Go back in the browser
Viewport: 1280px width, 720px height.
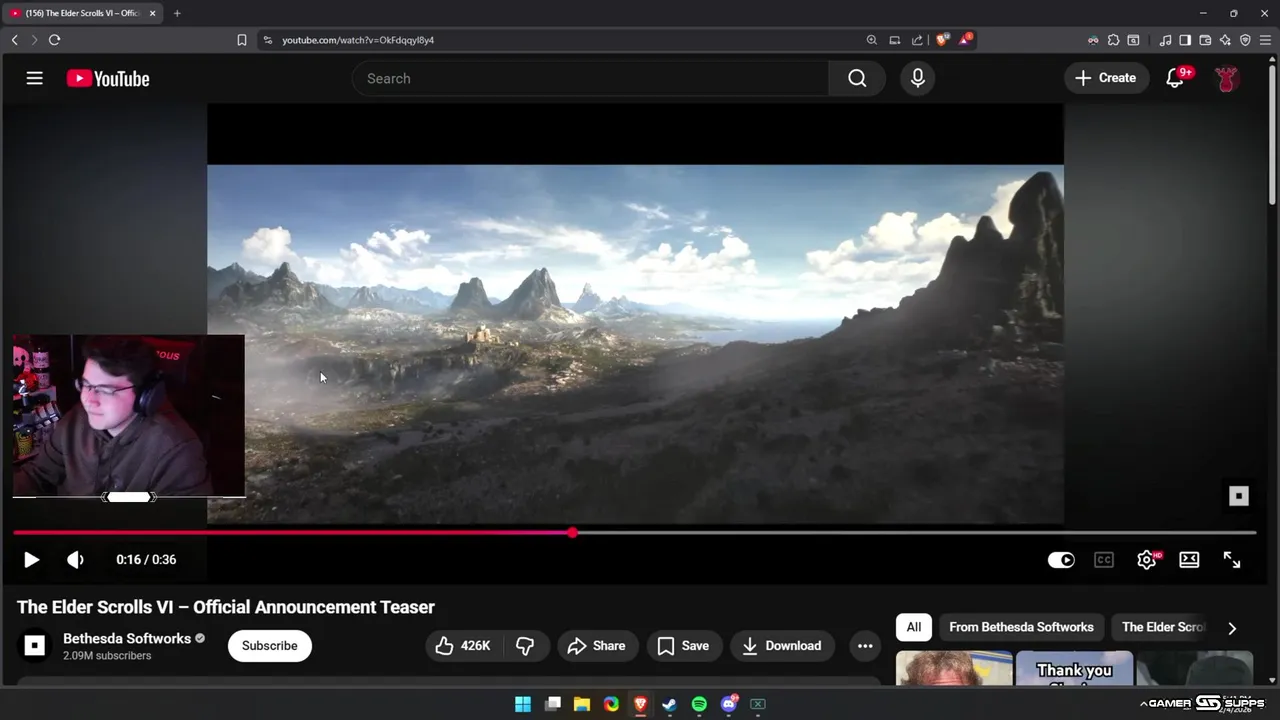coord(14,40)
